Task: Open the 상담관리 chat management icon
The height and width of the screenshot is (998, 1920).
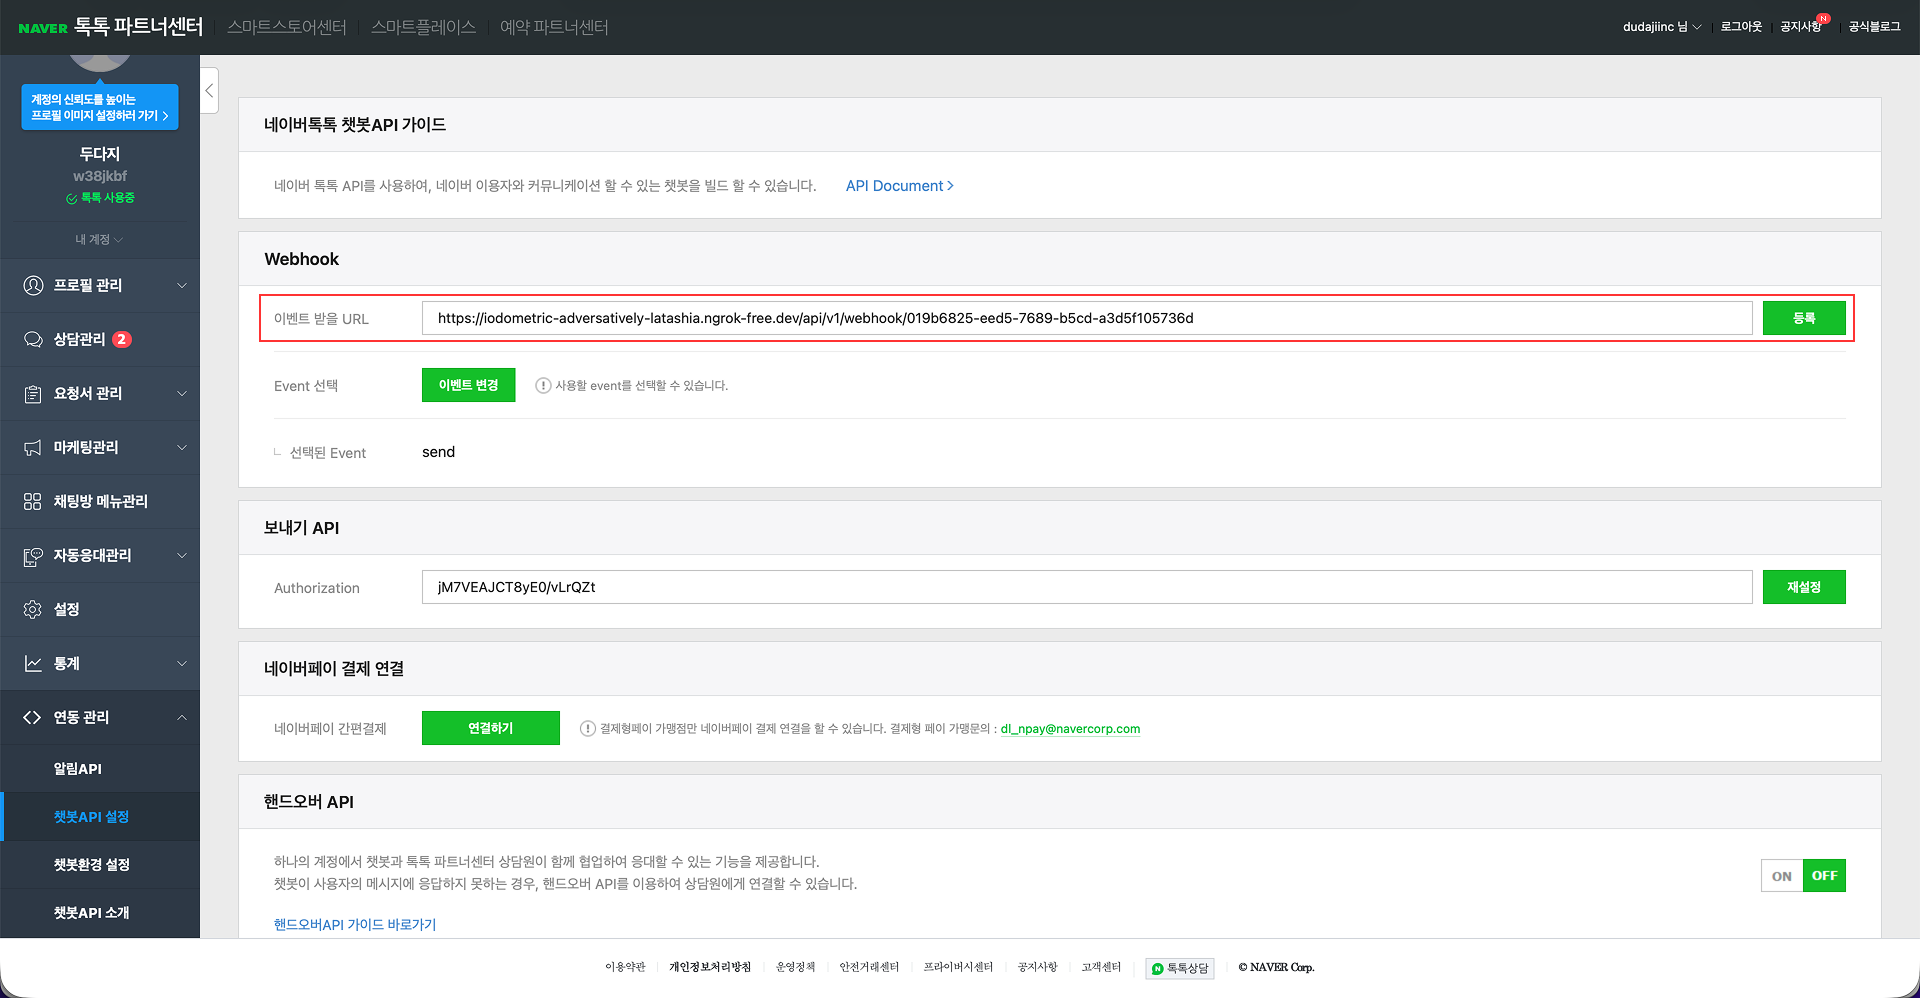Action: (31, 339)
